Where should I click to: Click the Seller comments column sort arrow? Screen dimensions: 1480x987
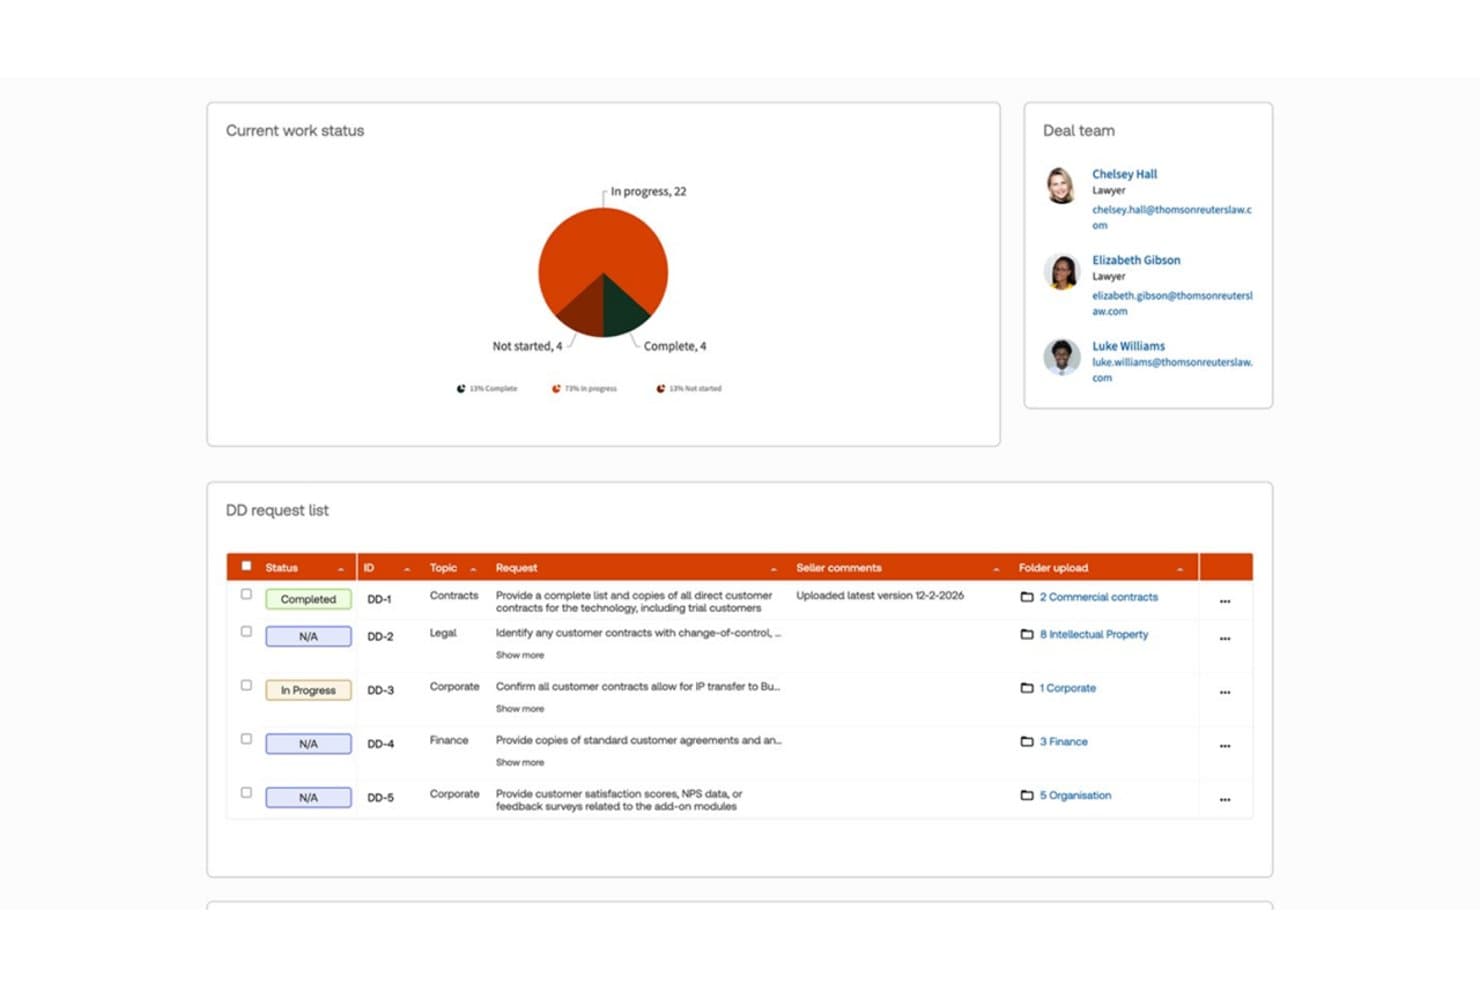pos(996,569)
